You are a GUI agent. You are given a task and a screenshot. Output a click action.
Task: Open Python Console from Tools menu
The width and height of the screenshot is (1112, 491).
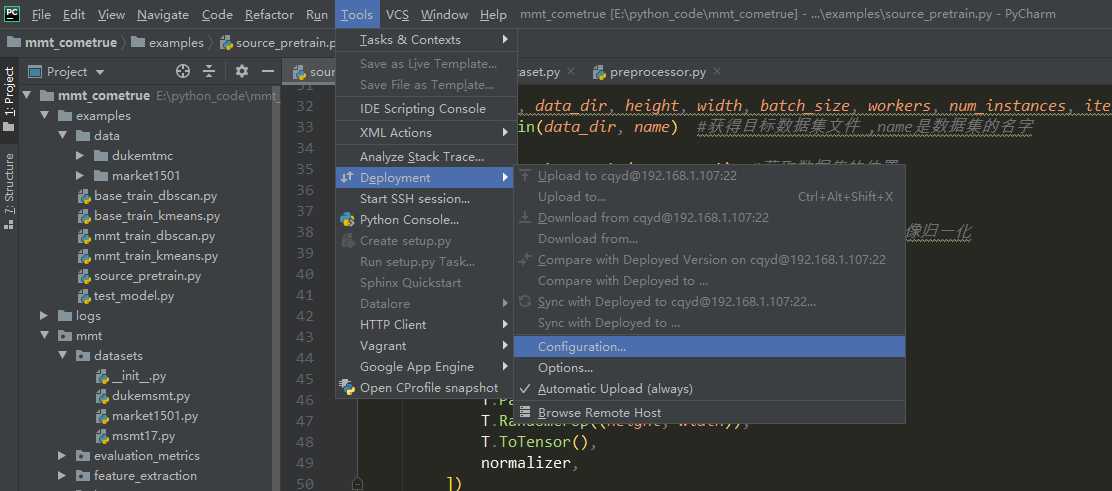409,220
